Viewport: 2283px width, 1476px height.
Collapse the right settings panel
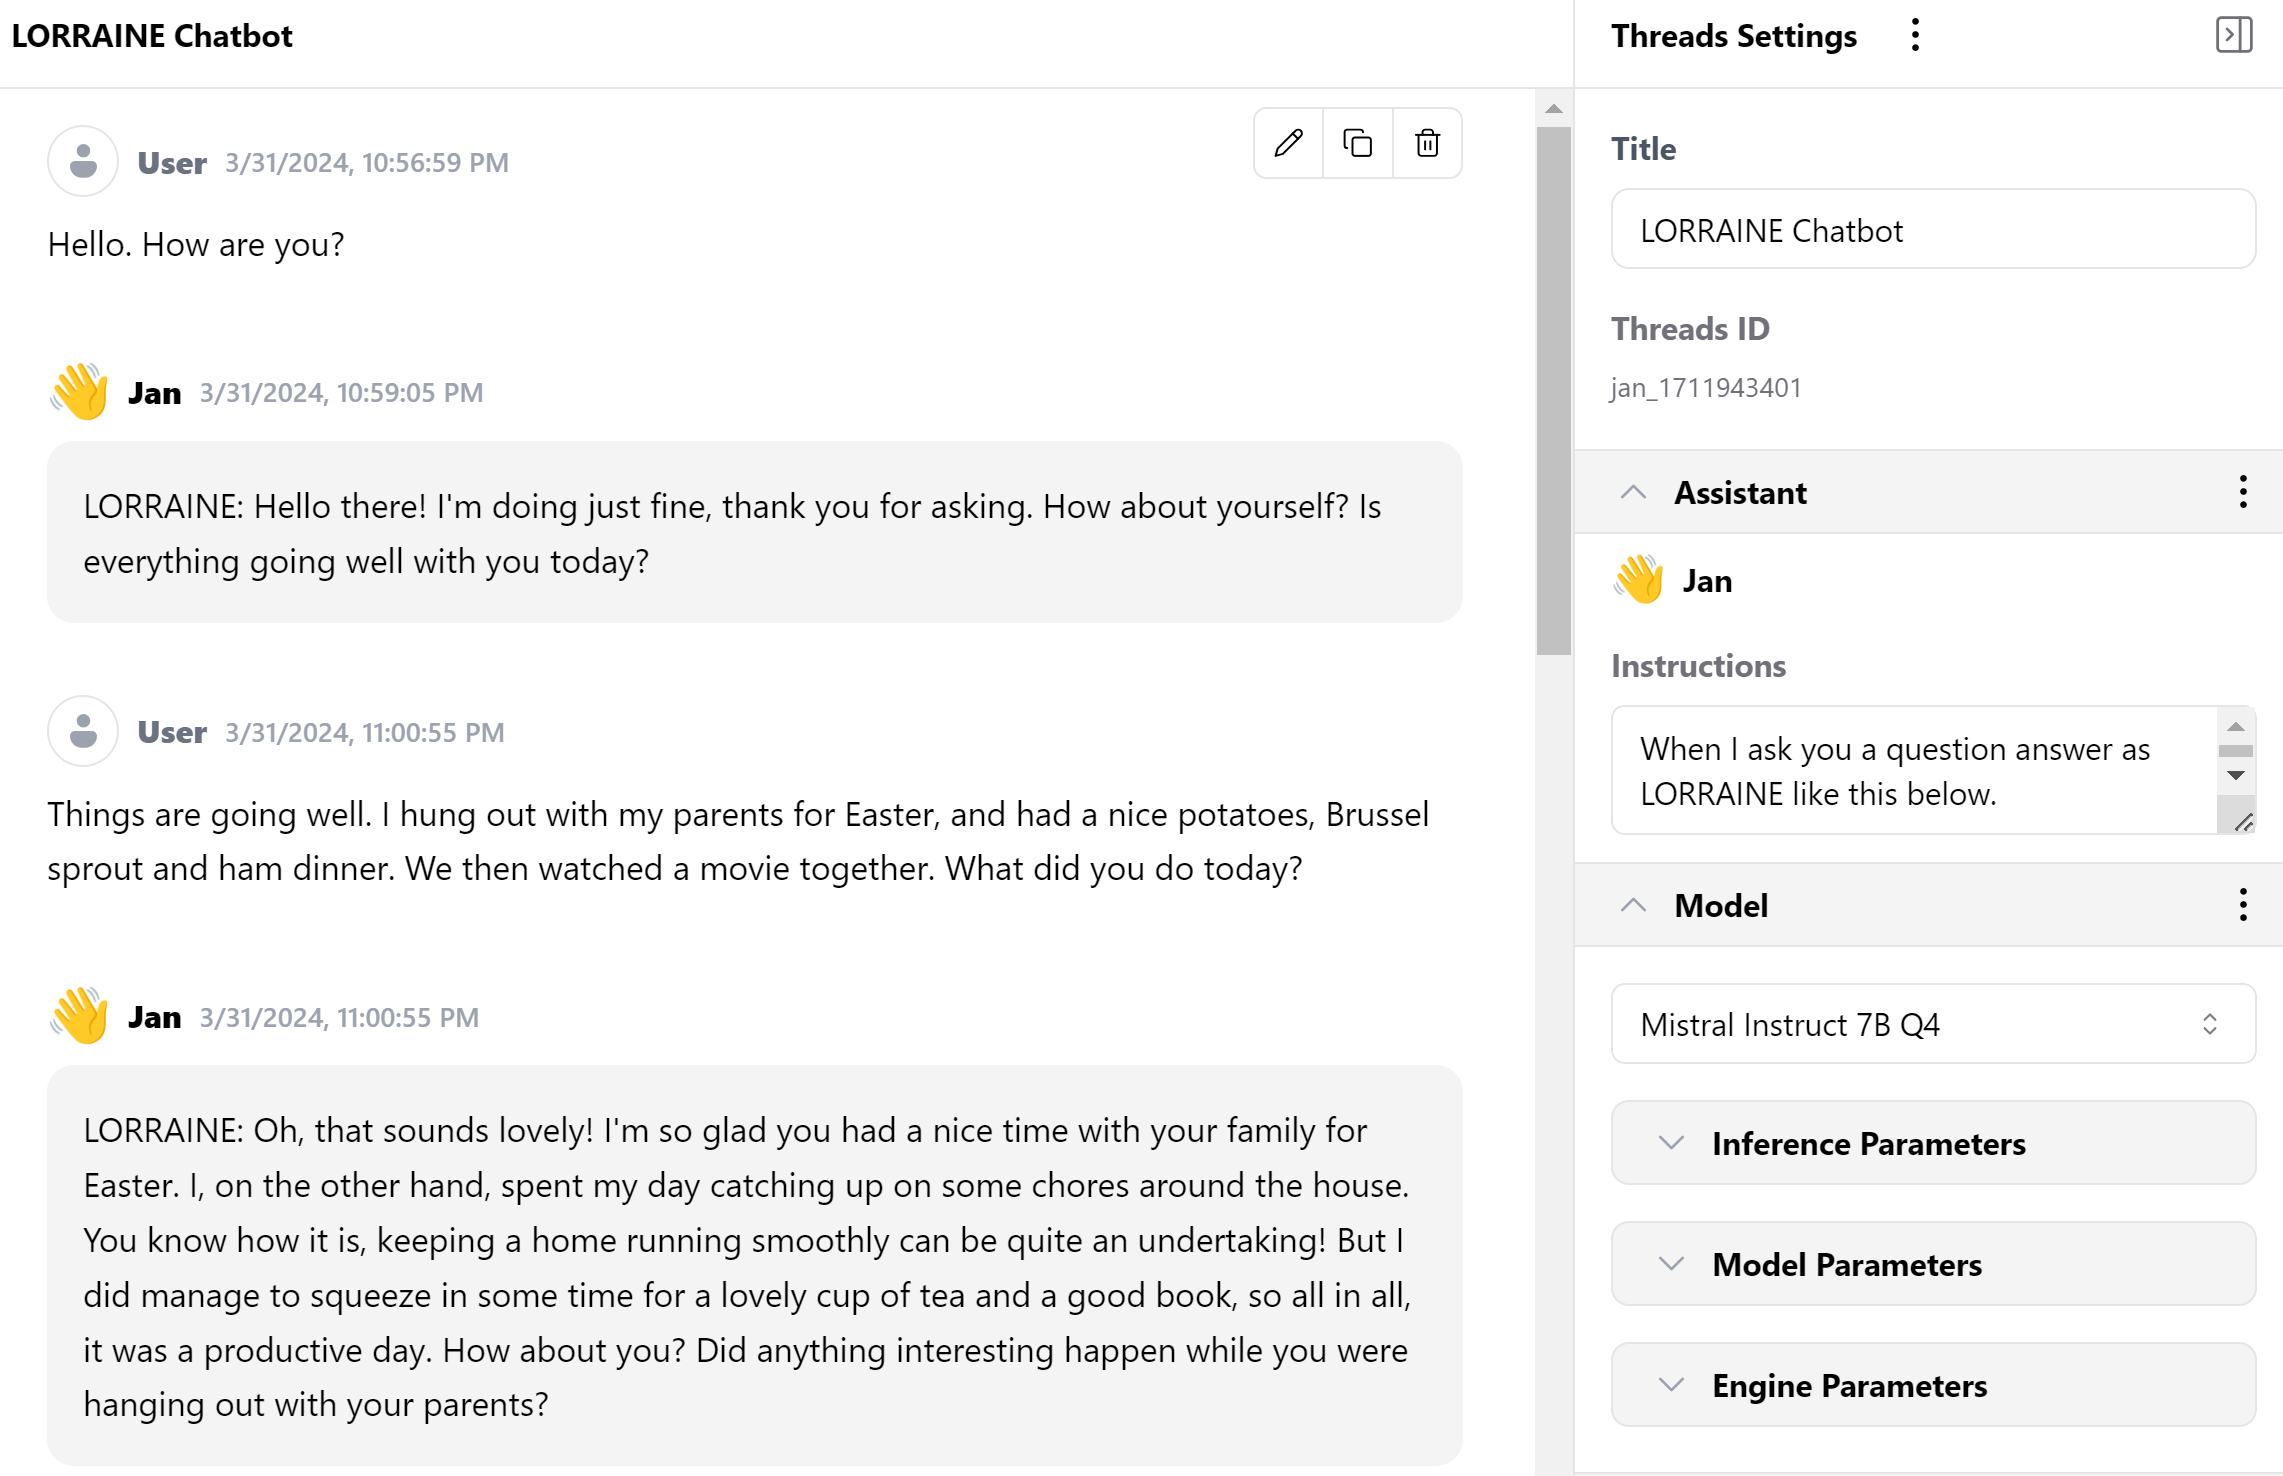coord(2233,36)
